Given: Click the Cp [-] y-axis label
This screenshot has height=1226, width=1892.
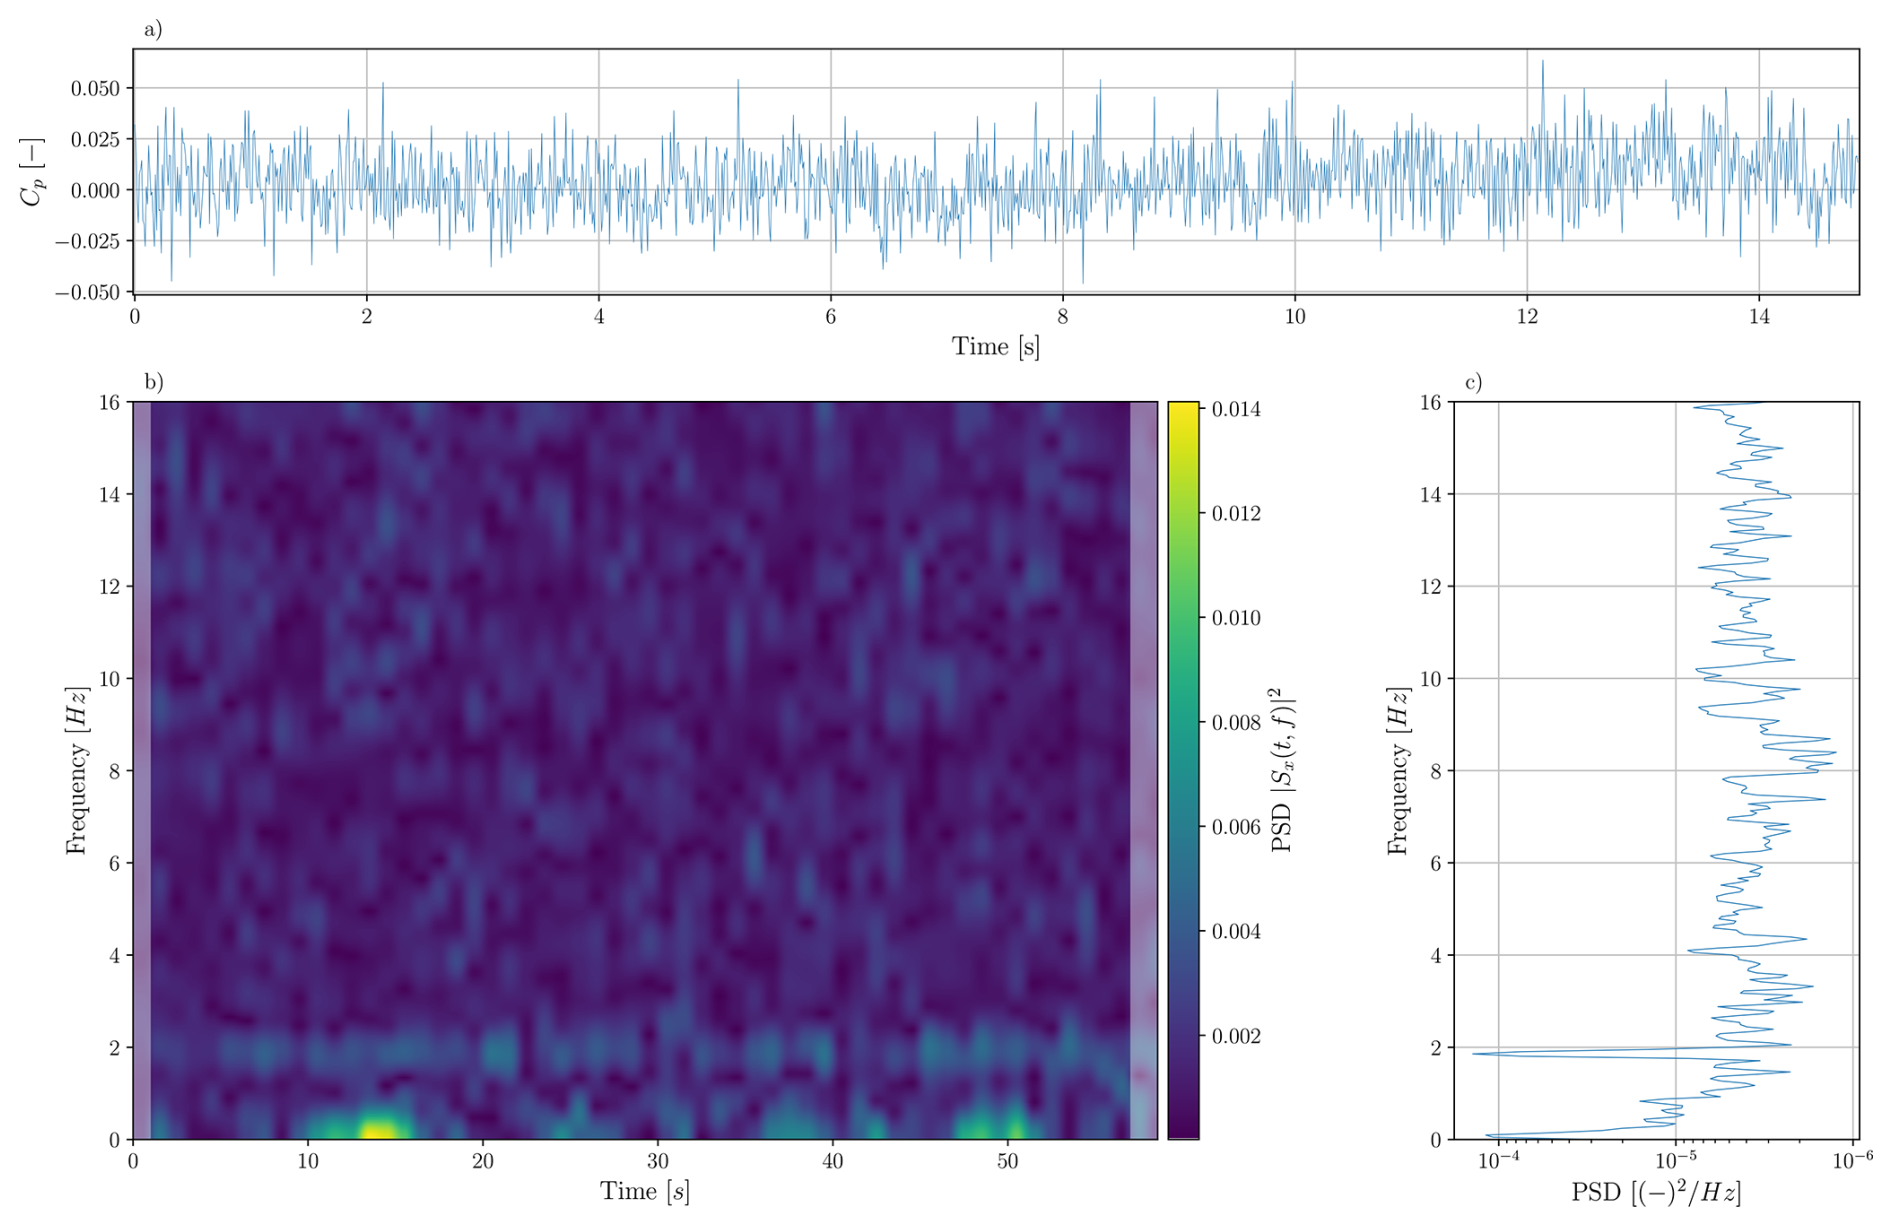Looking at the screenshot, I should coord(32,171).
